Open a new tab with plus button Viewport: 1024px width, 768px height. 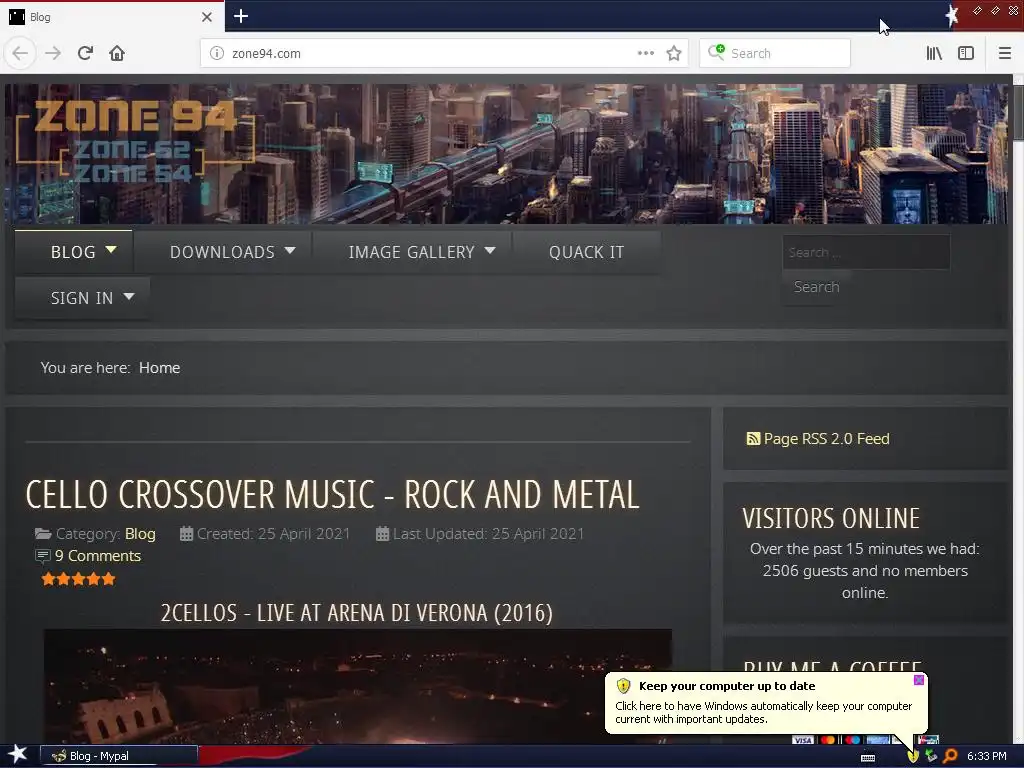click(x=241, y=16)
